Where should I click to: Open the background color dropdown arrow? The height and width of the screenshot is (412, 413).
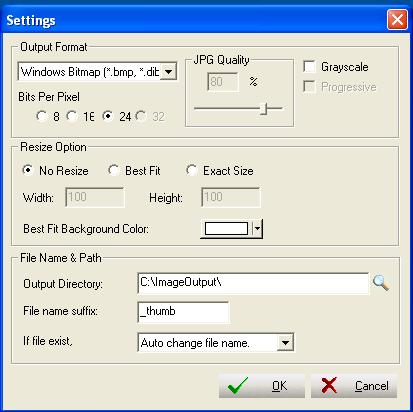pyautogui.click(x=257, y=229)
